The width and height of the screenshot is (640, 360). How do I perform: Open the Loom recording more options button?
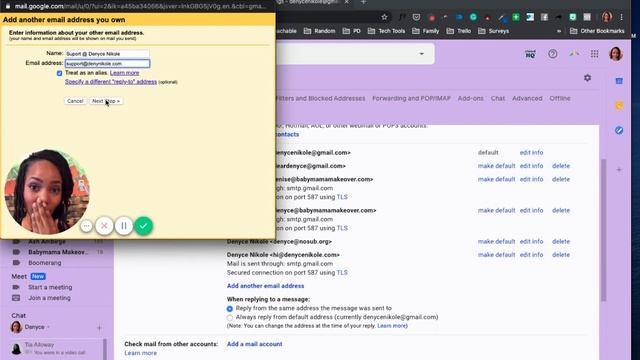[x=87, y=226]
